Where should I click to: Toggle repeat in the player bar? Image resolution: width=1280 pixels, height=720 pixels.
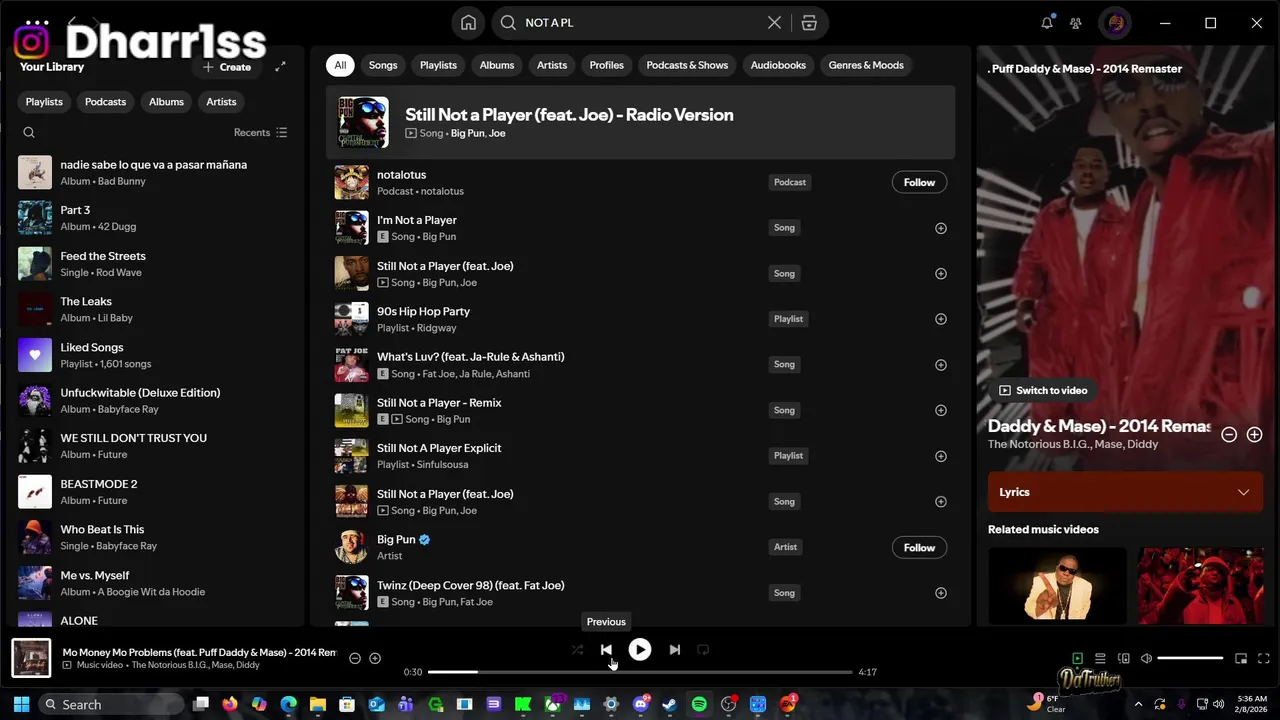pos(703,650)
